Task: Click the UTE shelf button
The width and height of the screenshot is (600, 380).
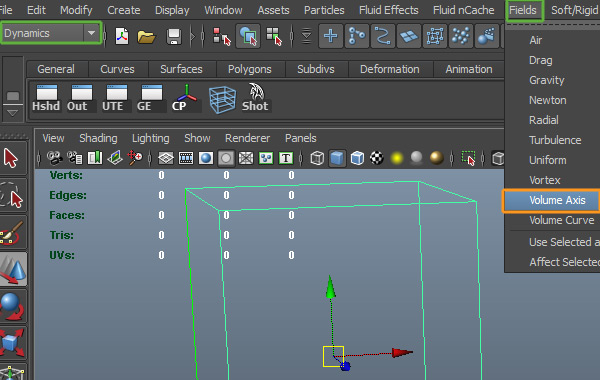Action: point(116,98)
